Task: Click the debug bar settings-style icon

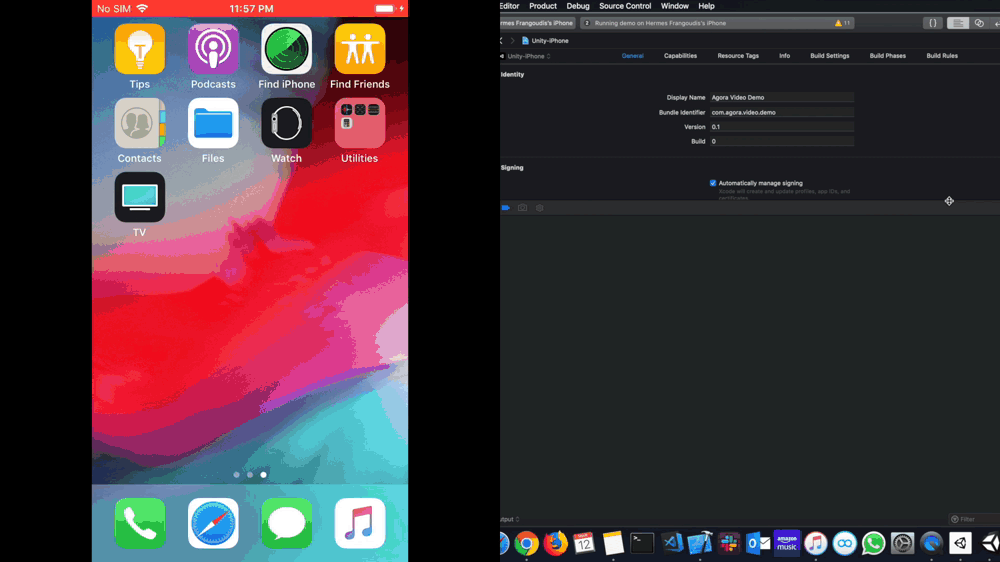Action: coord(540,208)
